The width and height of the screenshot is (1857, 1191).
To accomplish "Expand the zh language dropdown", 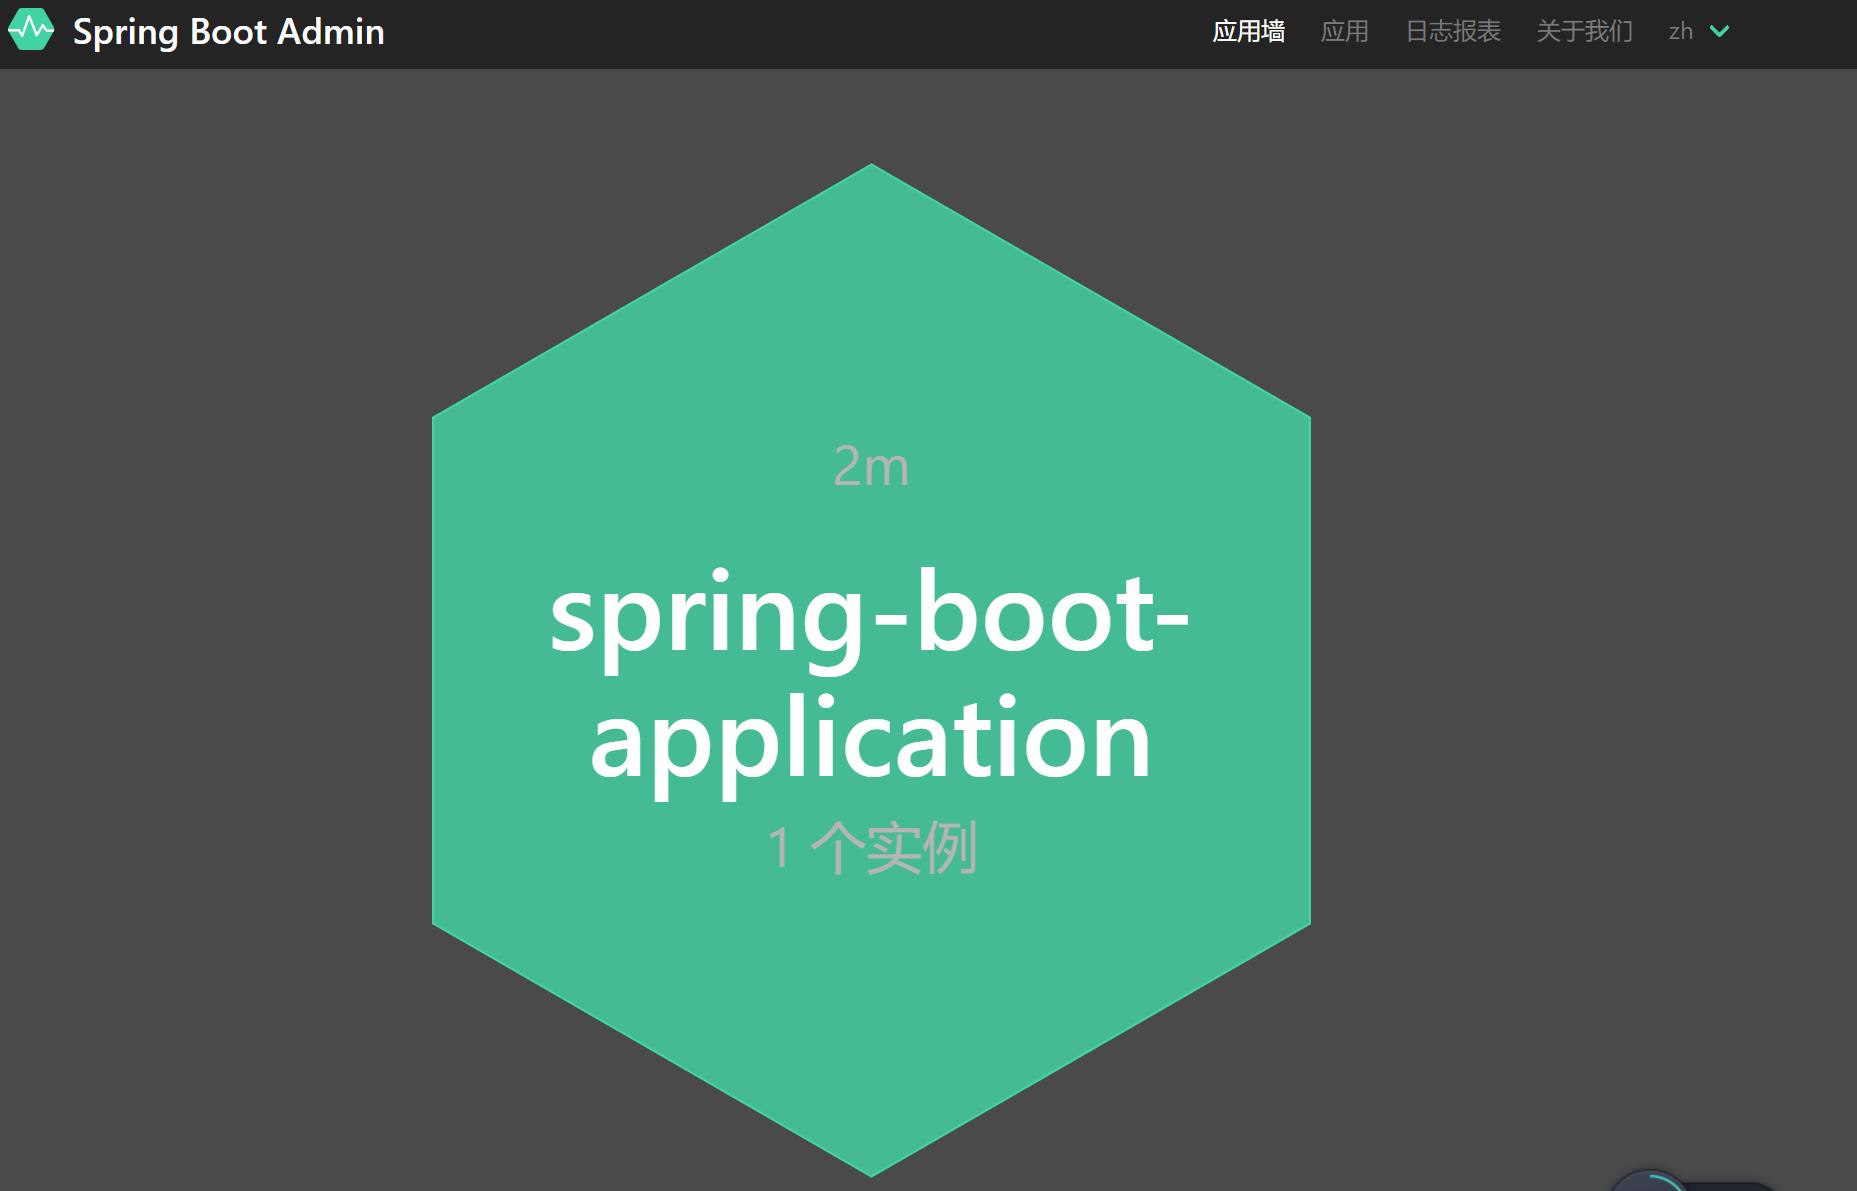I will (1698, 32).
